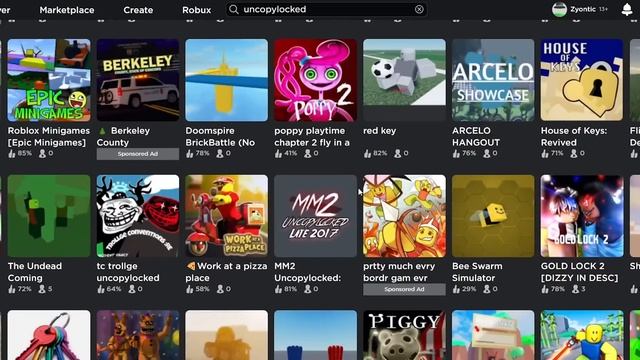The width and height of the screenshot is (640, 360).
Task: Open MM2 Uncopylocked Lite 2017 thumbnail
Action: tap(316, 216)
